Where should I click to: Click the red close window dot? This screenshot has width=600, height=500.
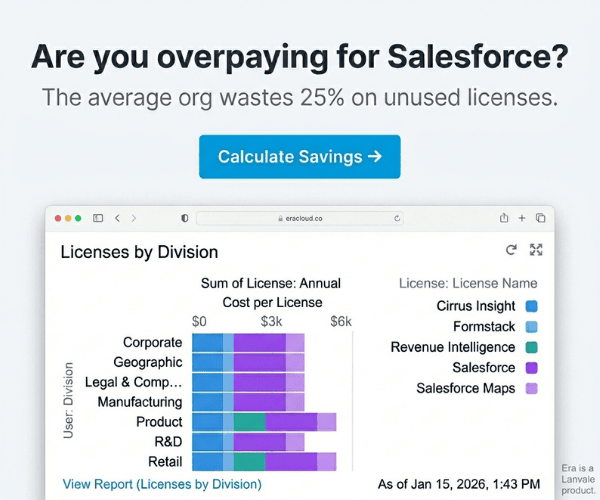click(x=58, y=218)
